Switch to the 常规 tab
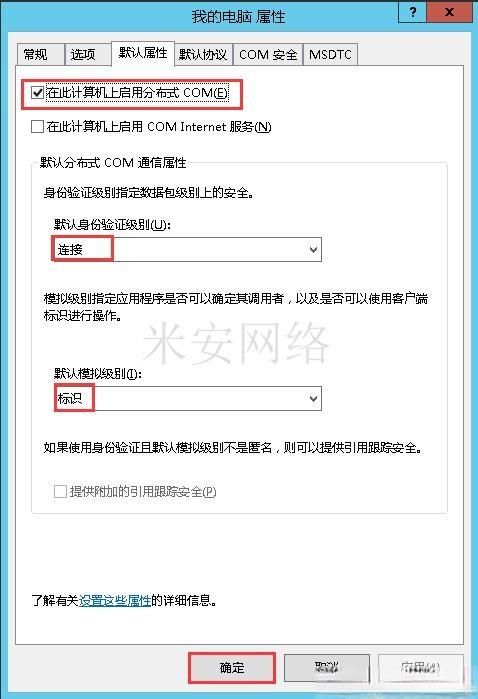This screenshot has width=478, height=699. coord(41,55)
